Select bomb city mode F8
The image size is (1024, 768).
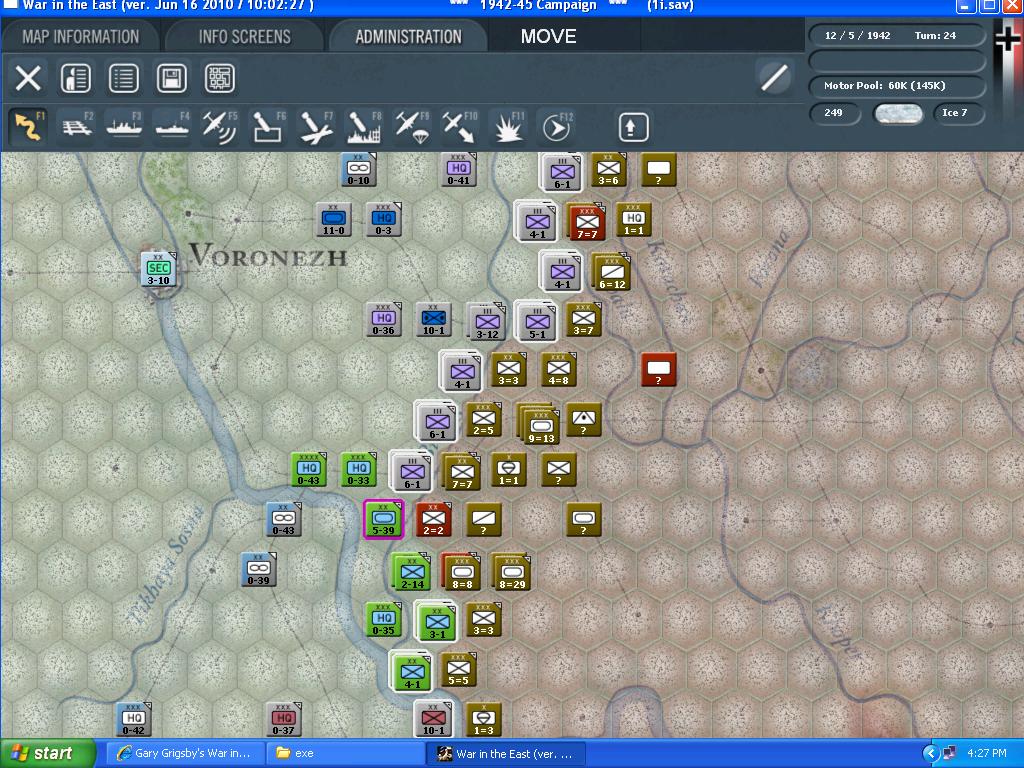click(364, 126)
